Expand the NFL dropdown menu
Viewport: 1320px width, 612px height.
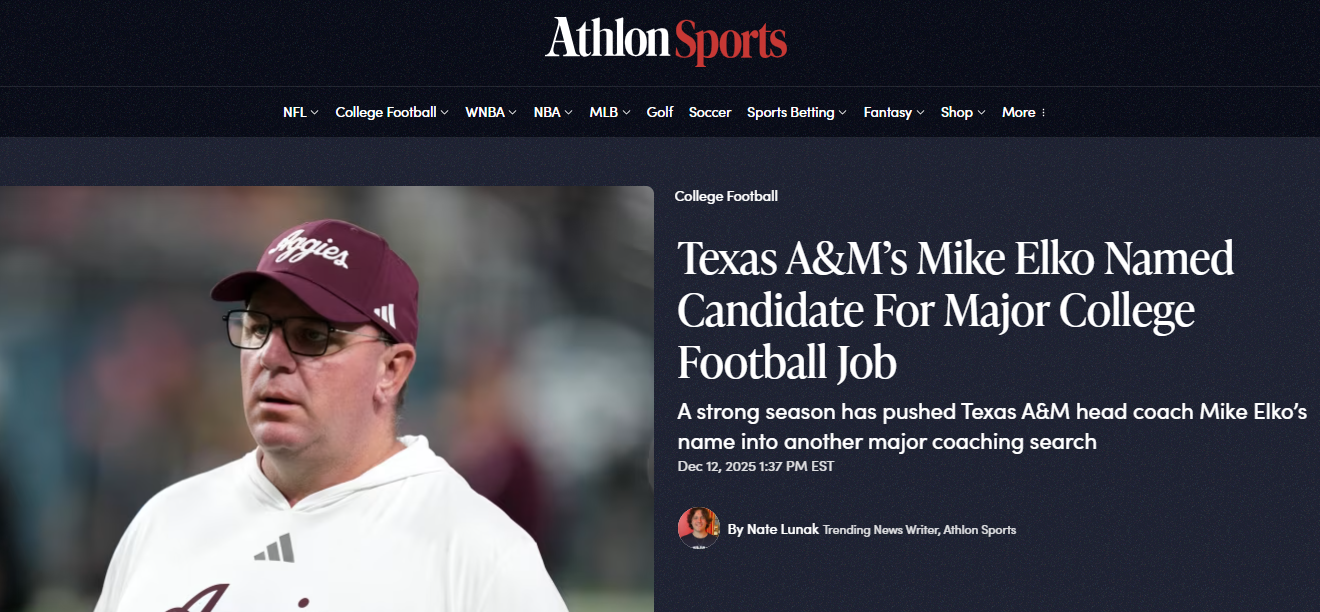click(x=300, y=113)
